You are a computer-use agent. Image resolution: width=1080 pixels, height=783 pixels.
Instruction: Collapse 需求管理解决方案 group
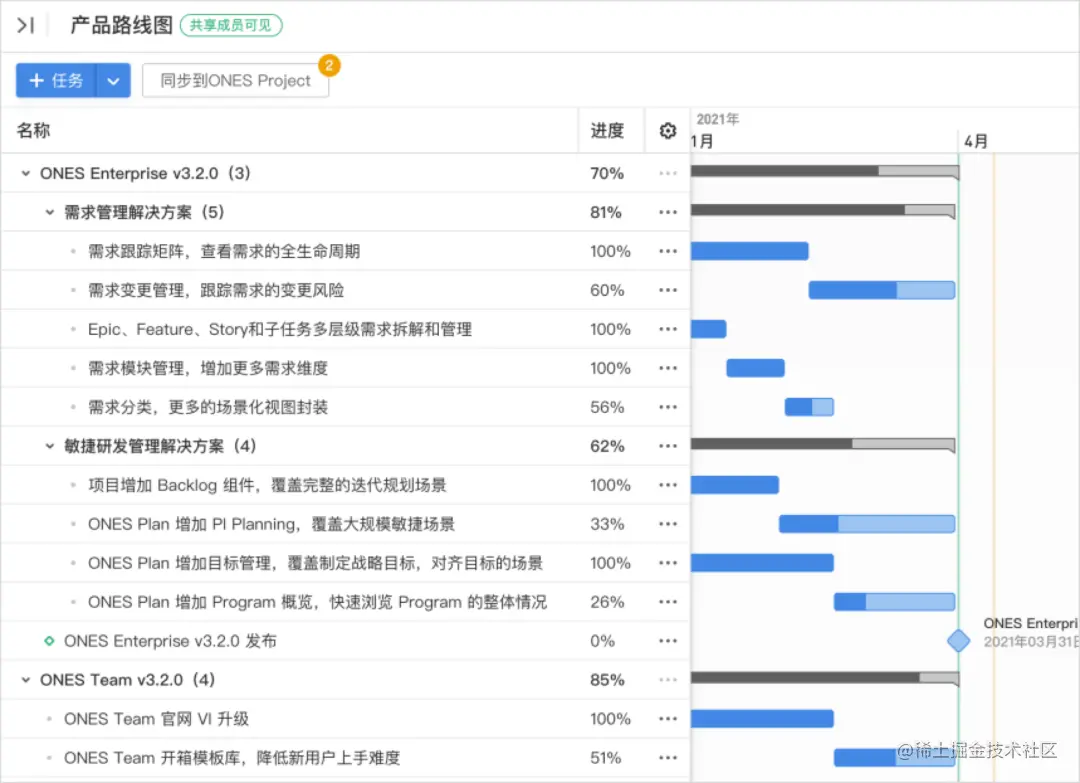[50, 212]
